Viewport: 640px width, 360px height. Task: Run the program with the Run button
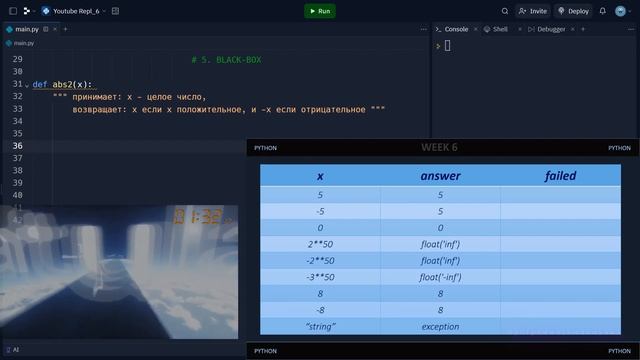pyautogui.click(x=320, y=11)
